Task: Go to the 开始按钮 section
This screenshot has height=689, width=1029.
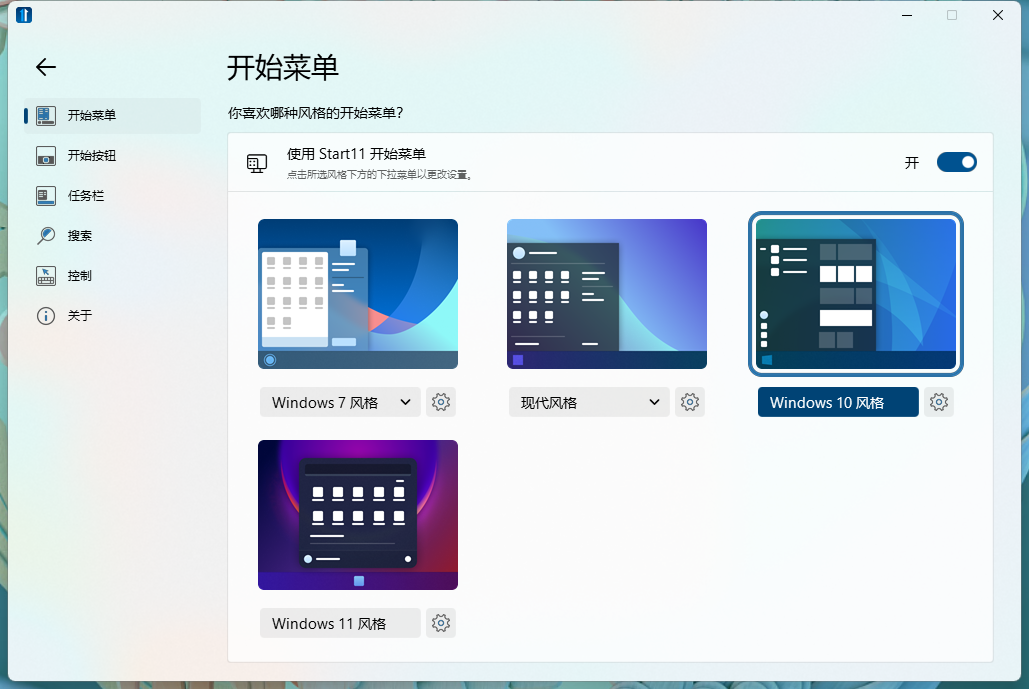Action: tap(92, 156)
